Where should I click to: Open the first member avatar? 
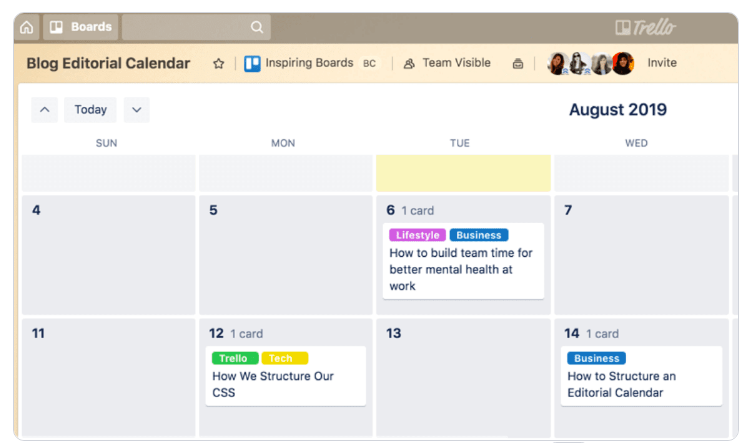click(x=558, y=64)
